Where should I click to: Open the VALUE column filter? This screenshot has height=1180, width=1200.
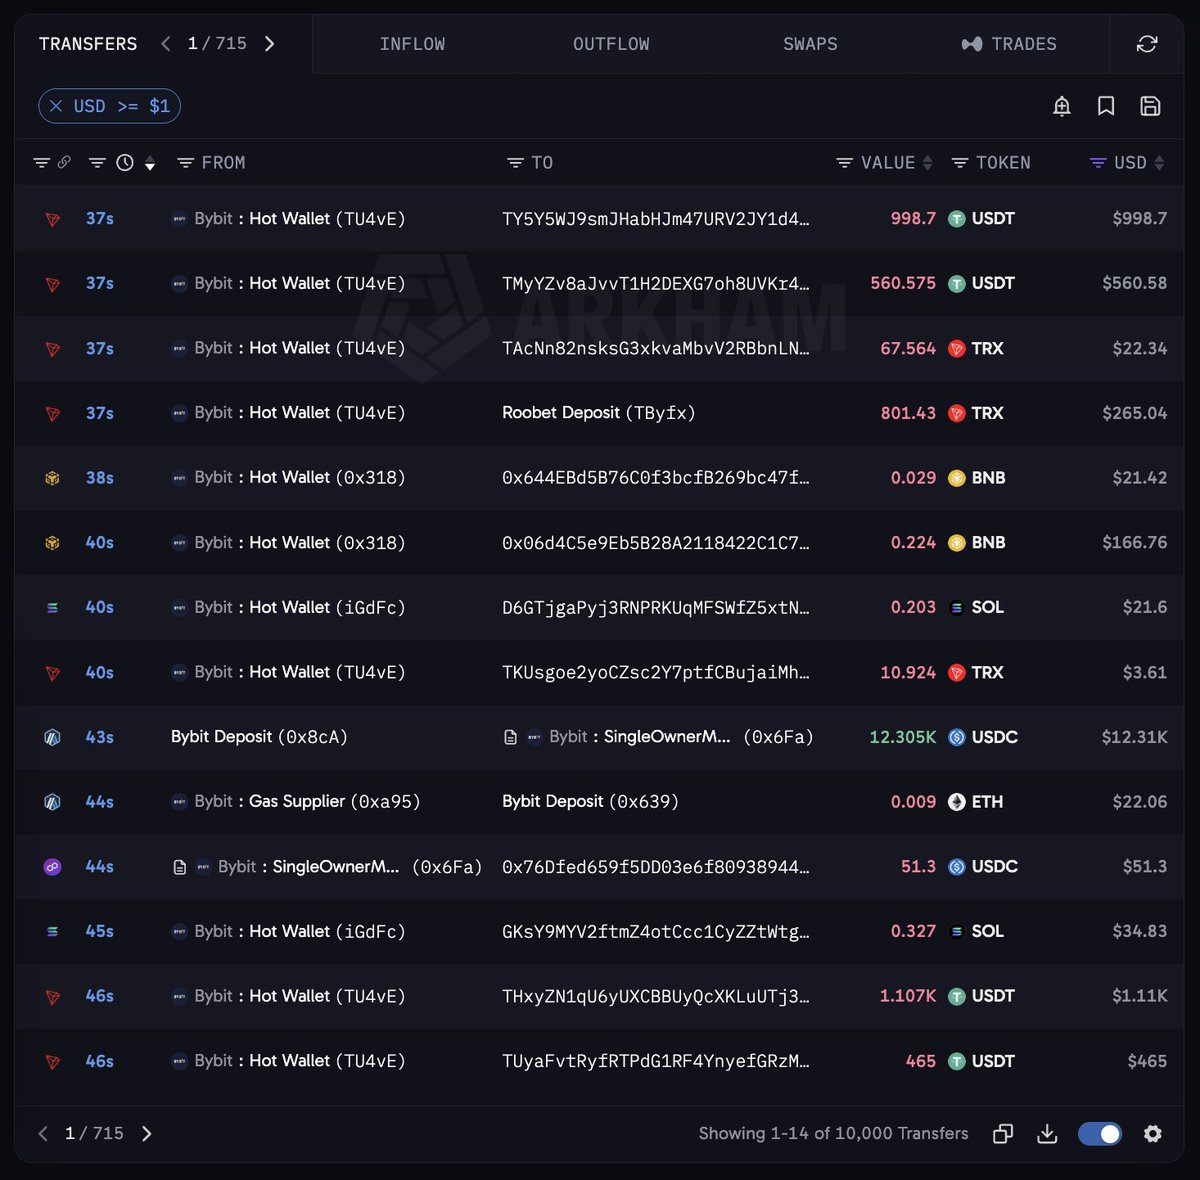(x=845, y=163)
